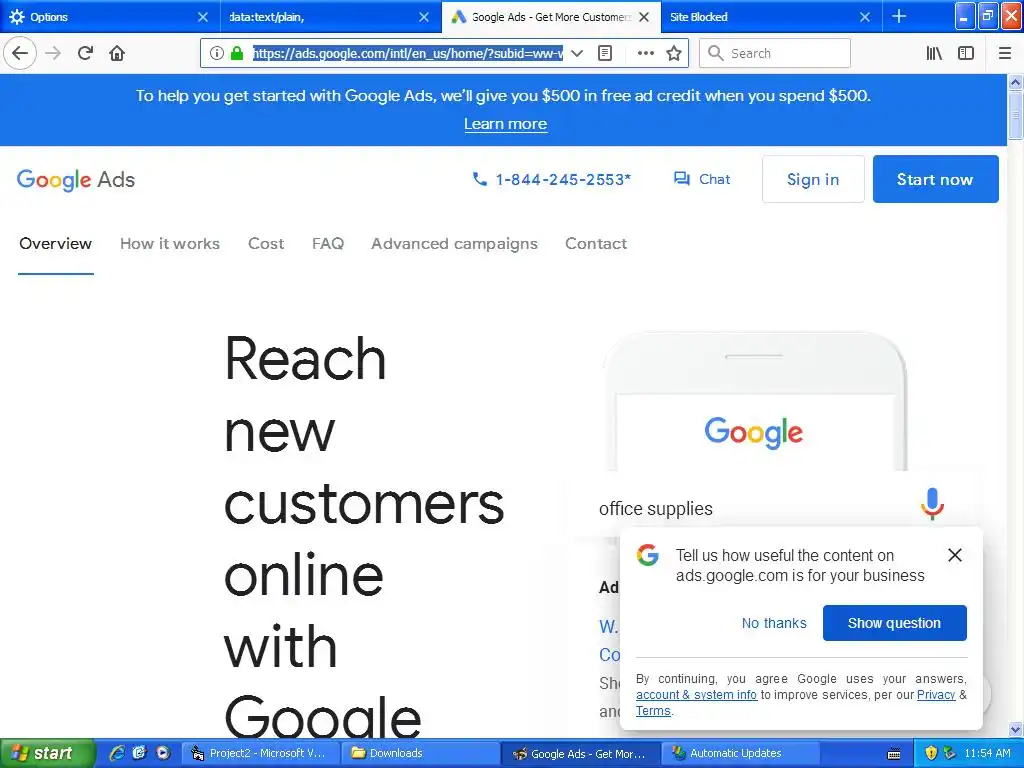Screen dimensions: 1024x768
Task: Close the data:text/plain tab
Action: [x=424, y=17]
